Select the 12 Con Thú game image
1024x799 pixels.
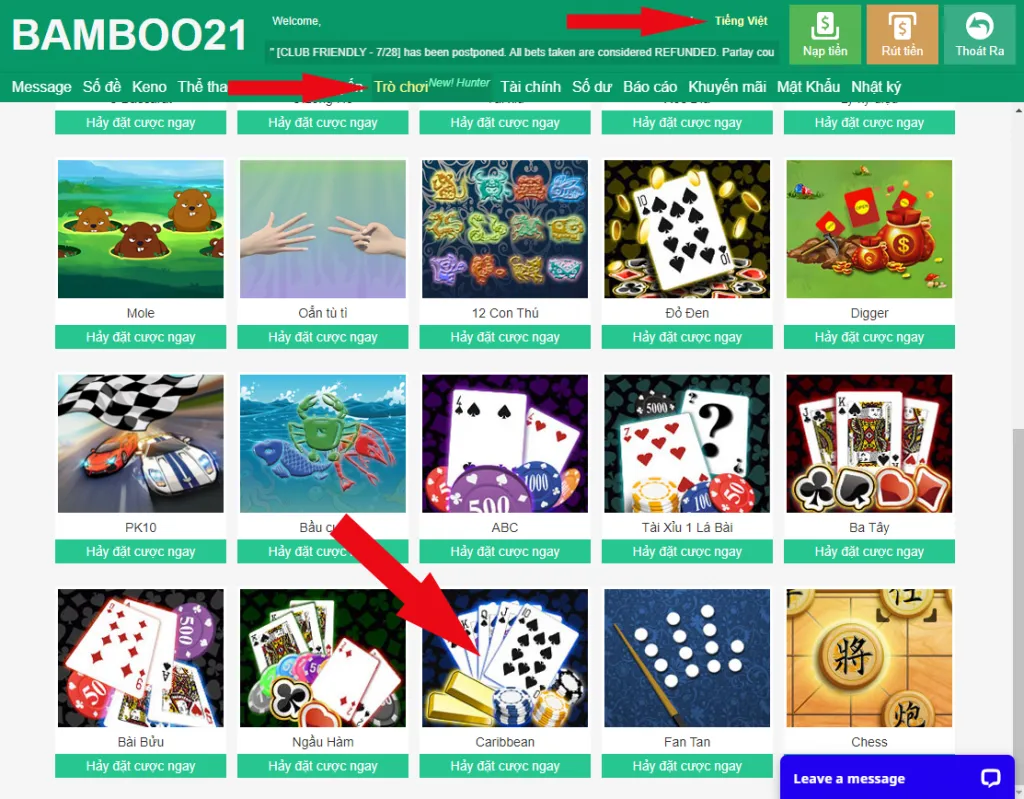pos(505,229)
